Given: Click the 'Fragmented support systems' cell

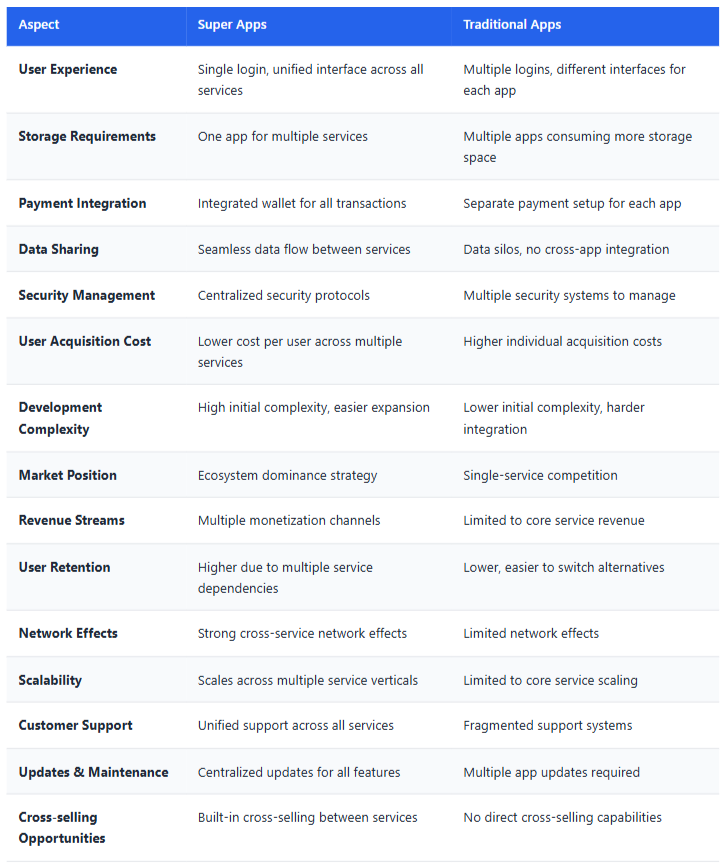Looking at the screenshot, I should (x=547, y=725).
